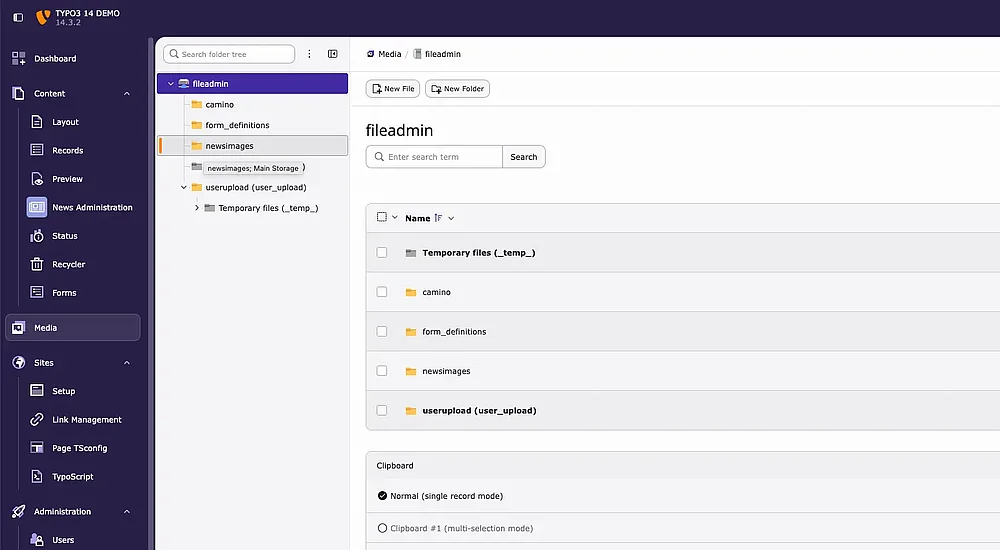
Task: Click Temporary files folder icon in list
Action: click(411, 253)
